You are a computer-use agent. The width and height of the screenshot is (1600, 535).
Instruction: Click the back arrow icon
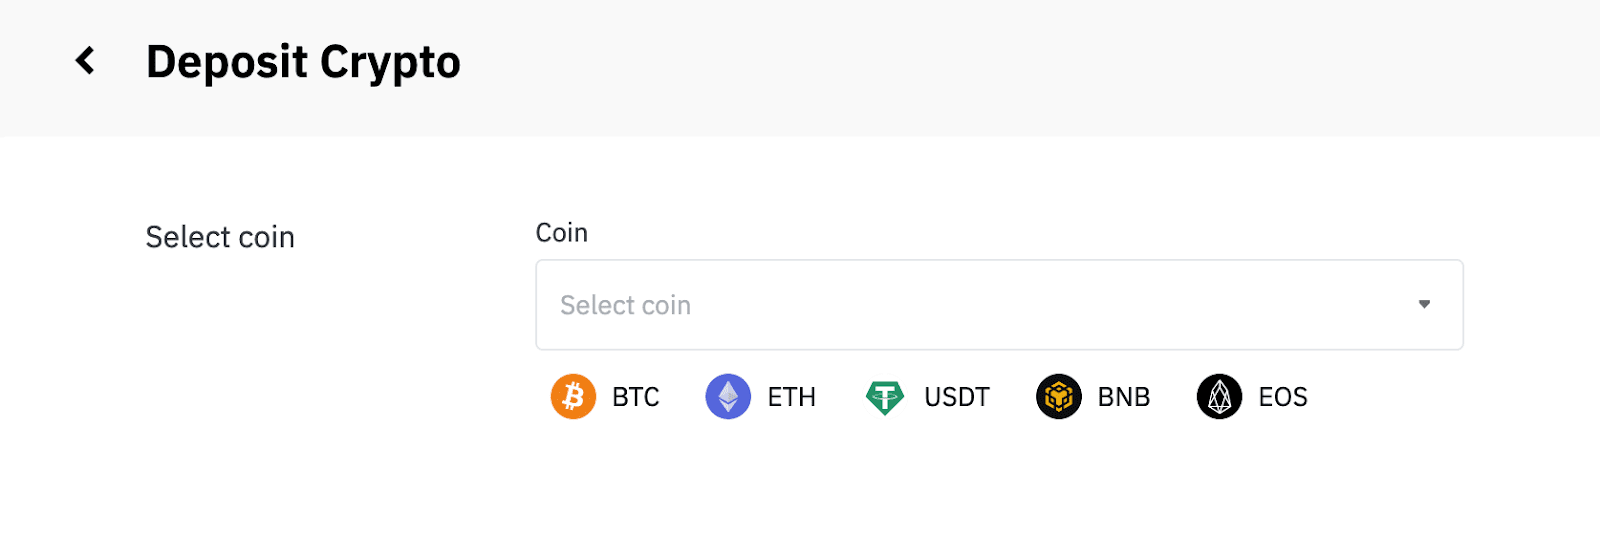pyautogui.click(x=86, y=61)
